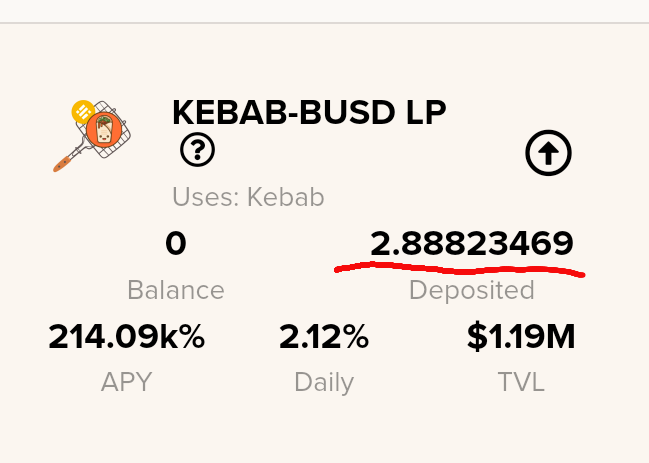
Task: Click the grill pan's orange handle
Action: (x=62, y=163)
